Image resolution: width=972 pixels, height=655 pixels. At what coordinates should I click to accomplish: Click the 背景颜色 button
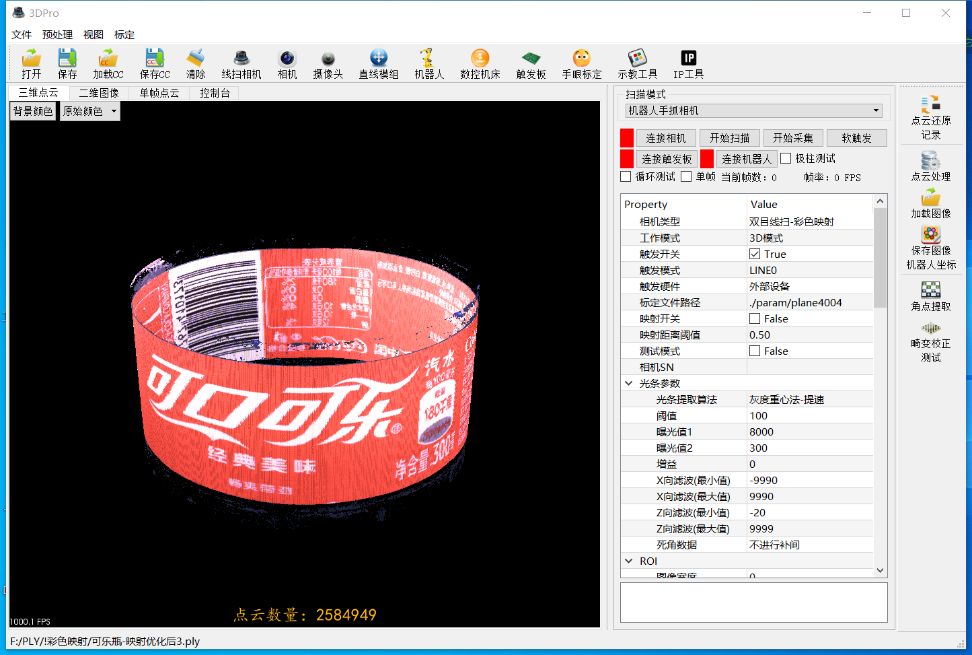33,112
